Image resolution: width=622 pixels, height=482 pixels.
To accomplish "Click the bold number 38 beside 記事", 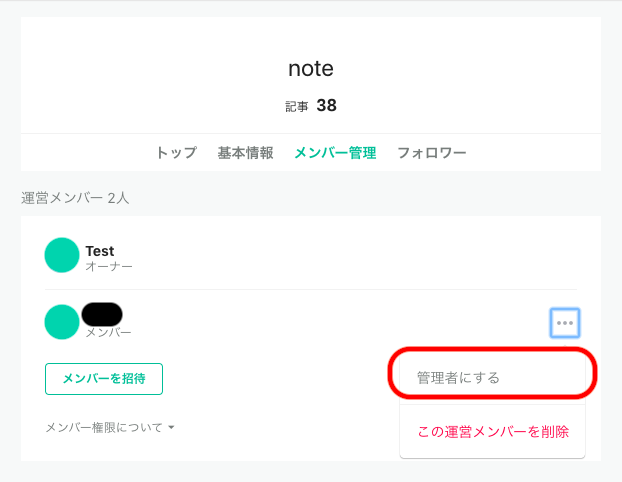I will pyautogui.click(x=326, y=106).
